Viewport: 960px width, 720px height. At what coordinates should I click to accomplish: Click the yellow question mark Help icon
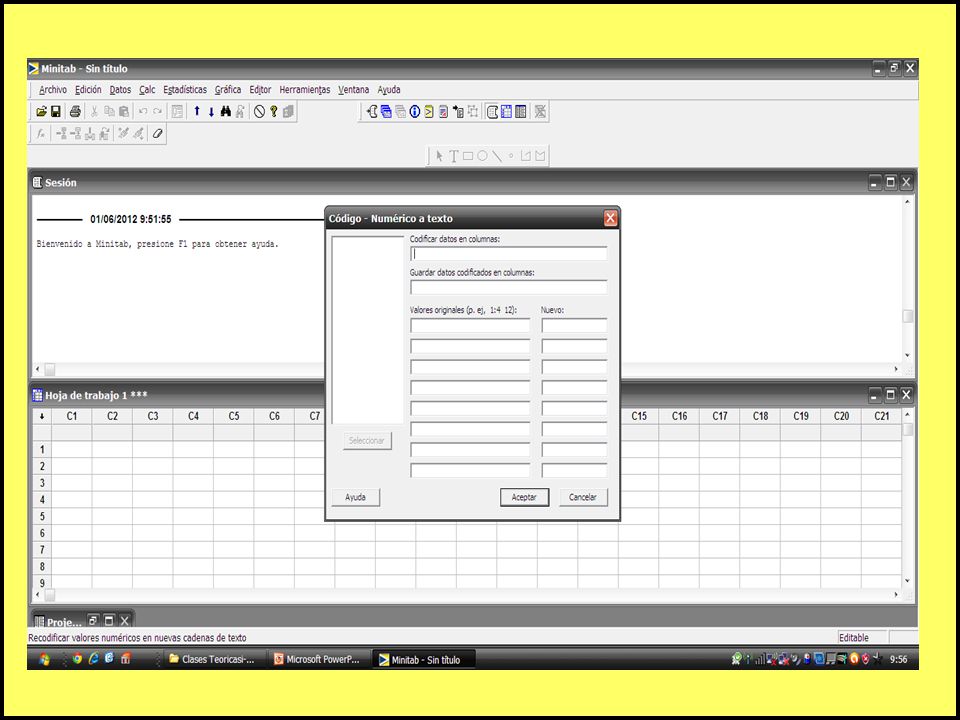pos(274,111)
